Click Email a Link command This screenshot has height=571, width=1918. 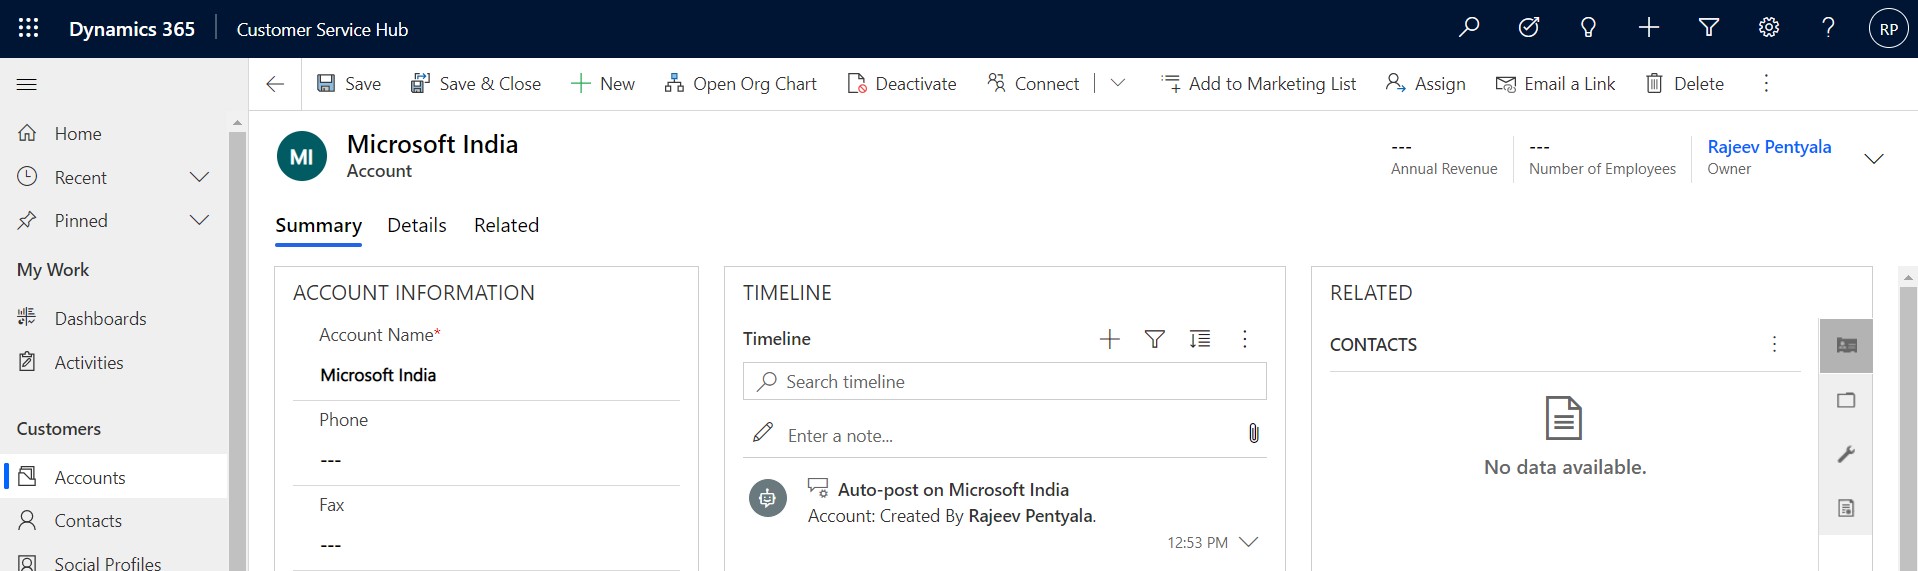pos(1555,84)
